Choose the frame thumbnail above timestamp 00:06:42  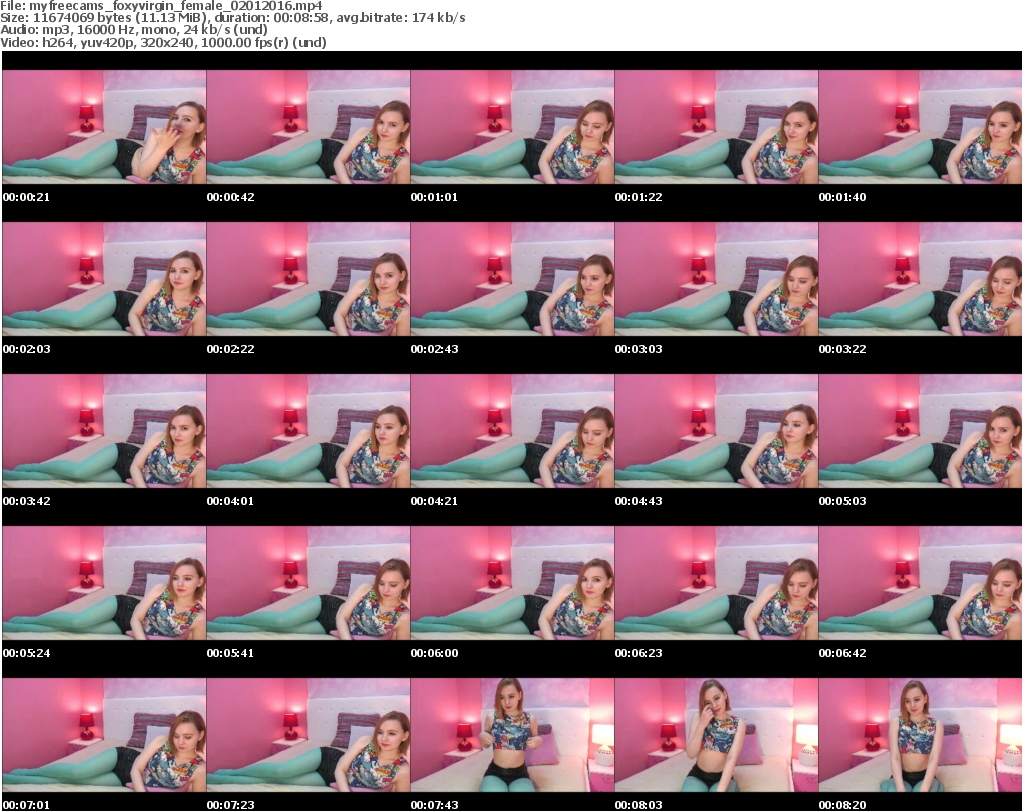920,583
